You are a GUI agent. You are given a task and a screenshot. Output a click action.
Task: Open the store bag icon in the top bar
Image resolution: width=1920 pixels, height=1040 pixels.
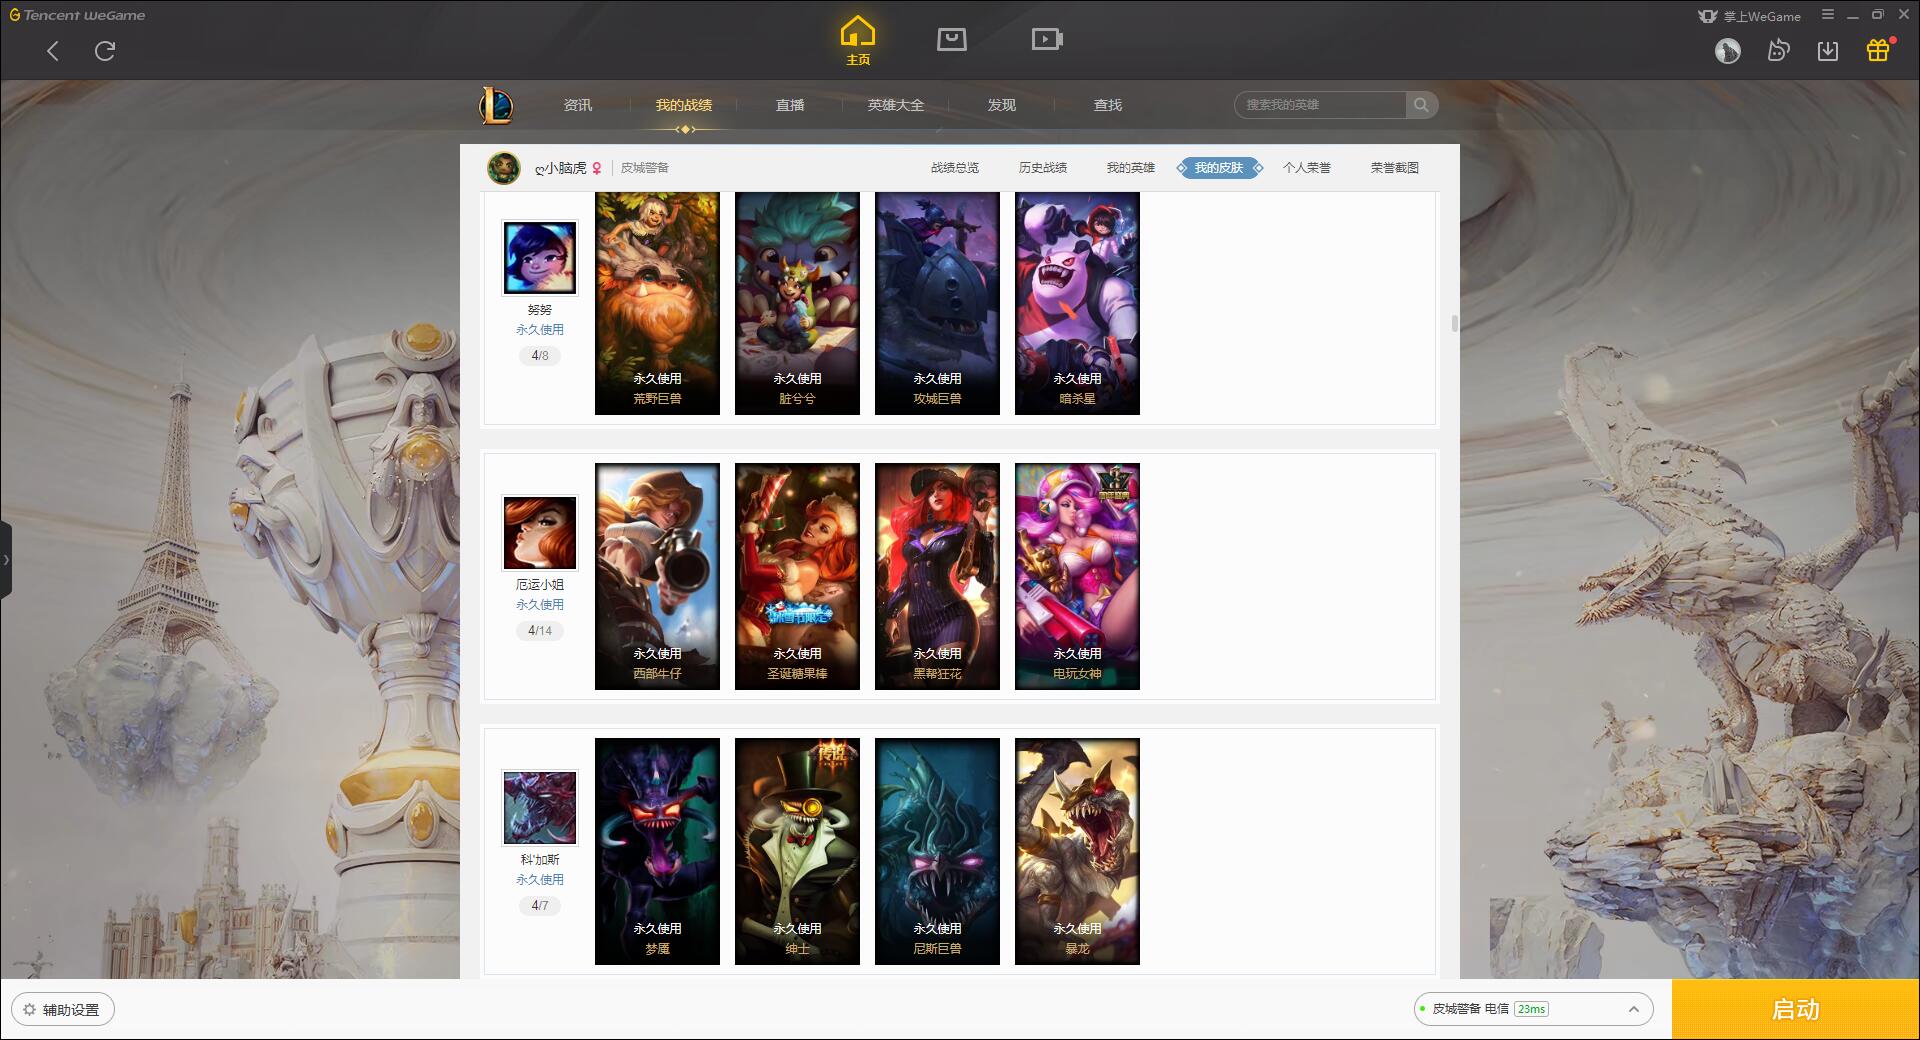click(951, 39)
